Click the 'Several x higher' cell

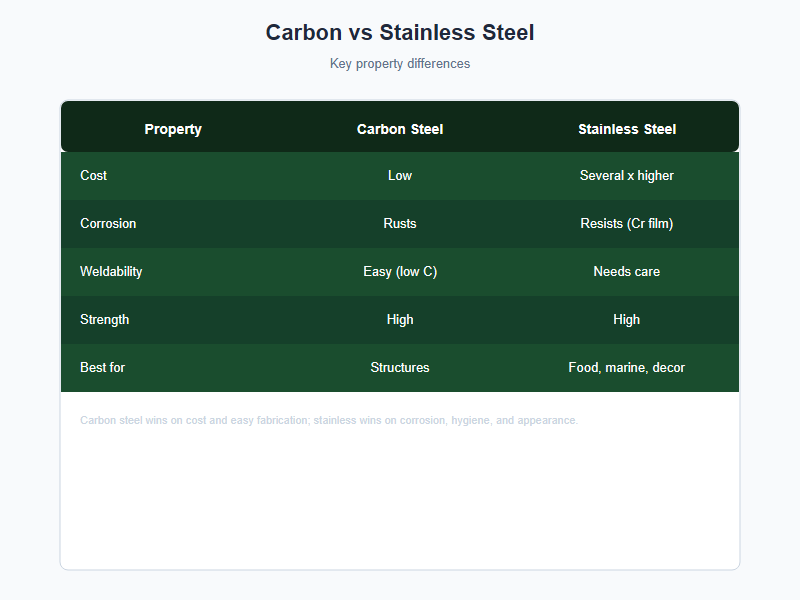pos(627,176)
